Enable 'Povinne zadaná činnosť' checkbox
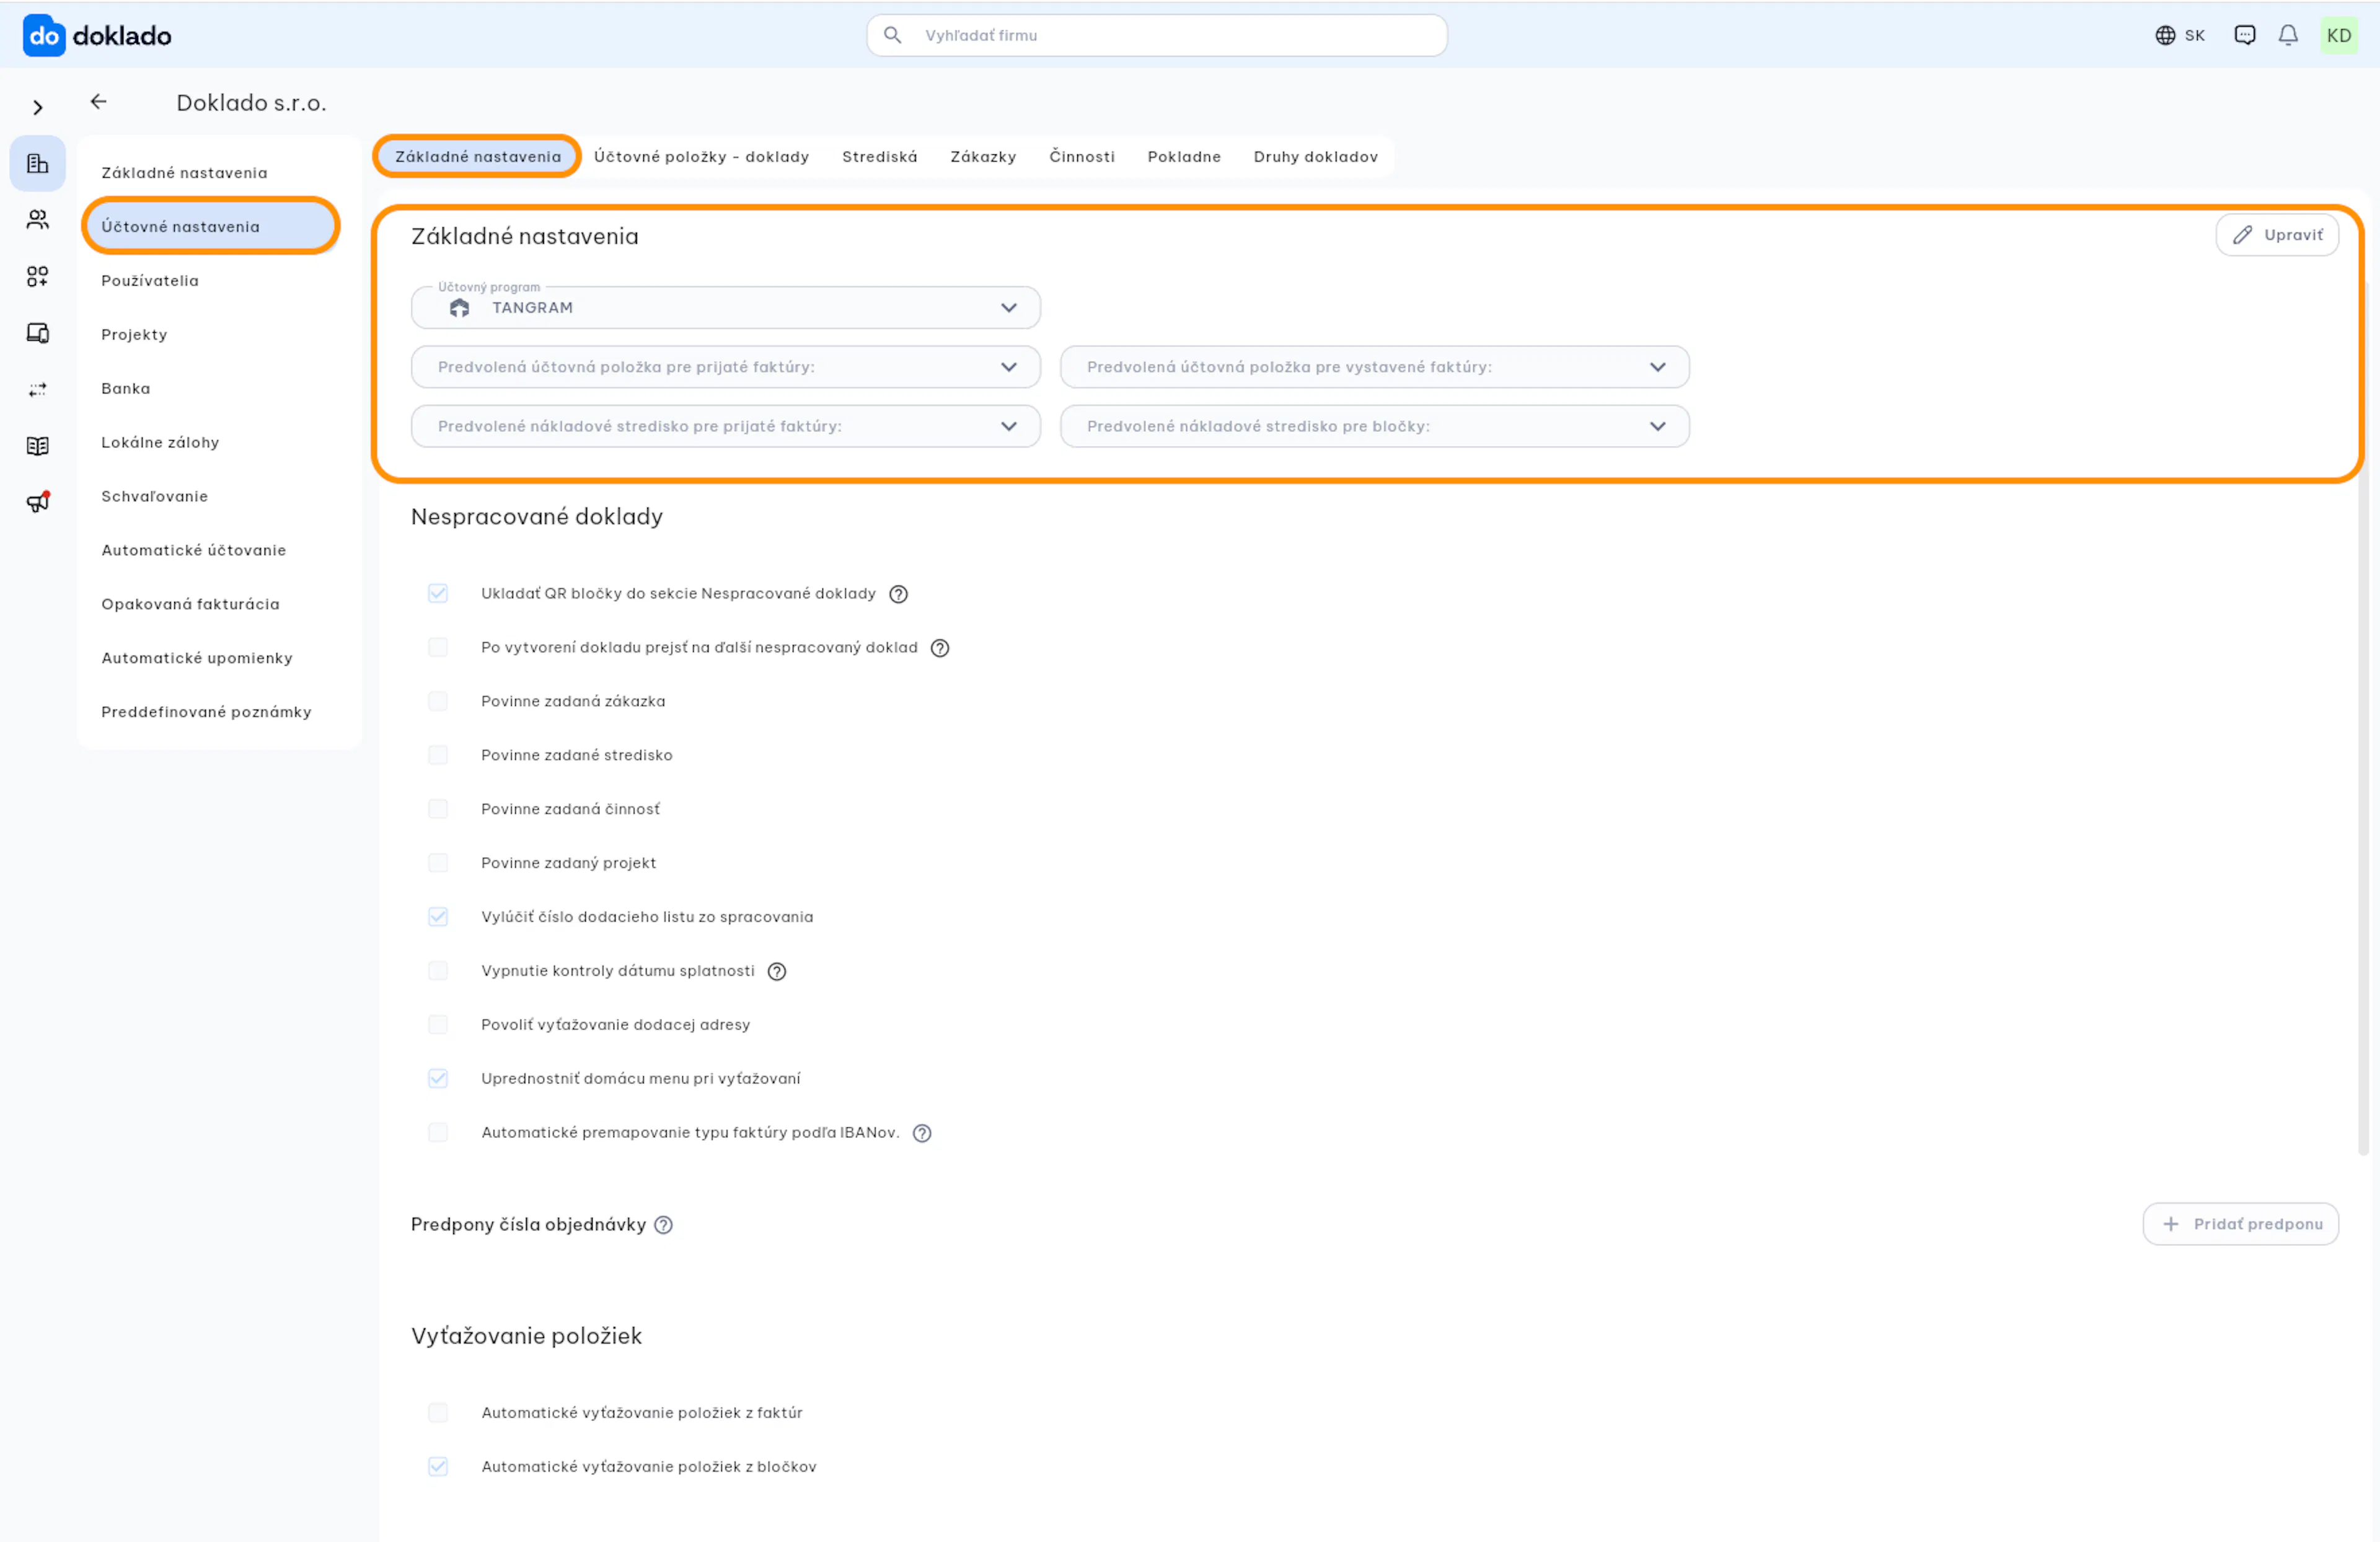Screen dimensions: 2380x1542 (437, 809)
